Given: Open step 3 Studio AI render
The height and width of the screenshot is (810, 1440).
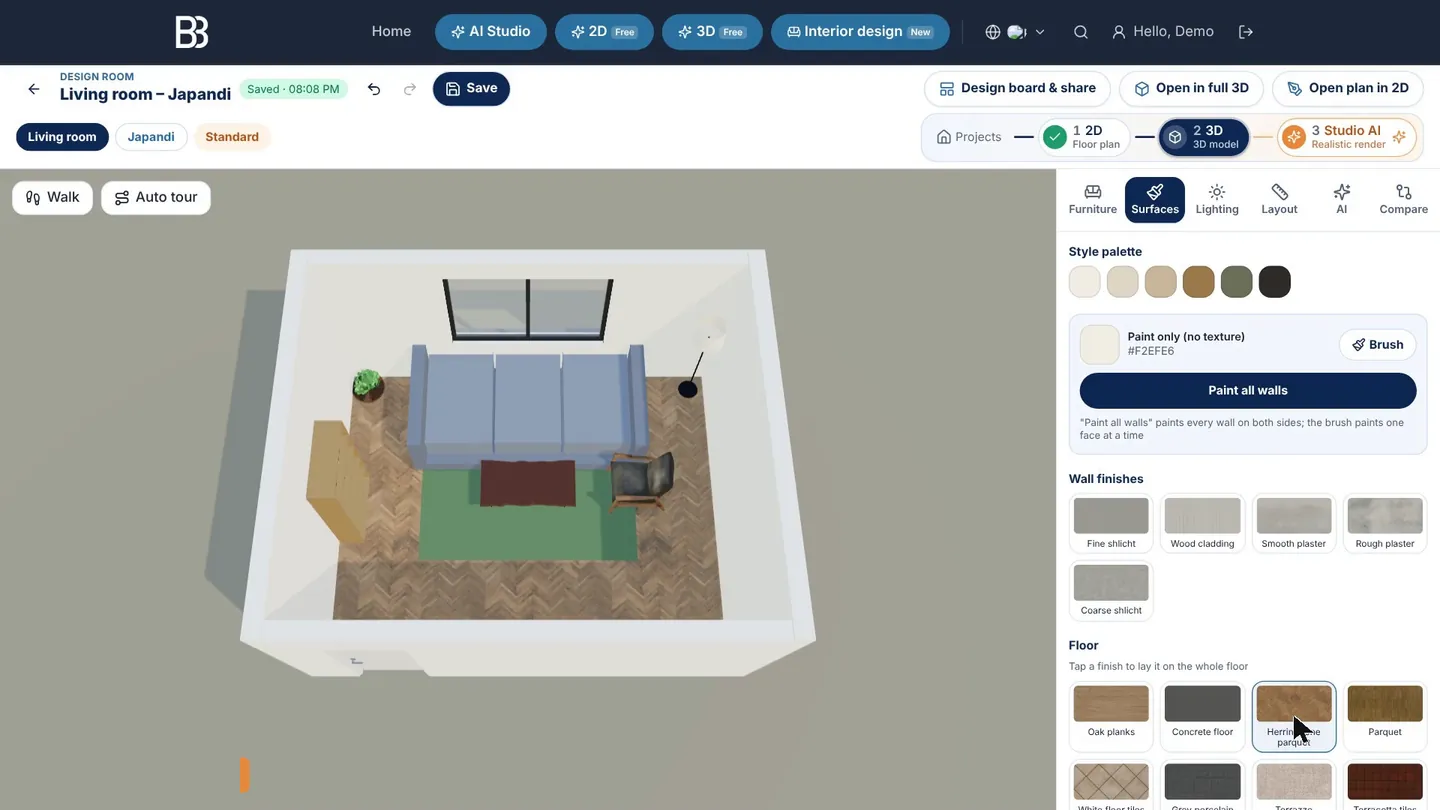Looking at the screenshot, I should pos(1347,137).
